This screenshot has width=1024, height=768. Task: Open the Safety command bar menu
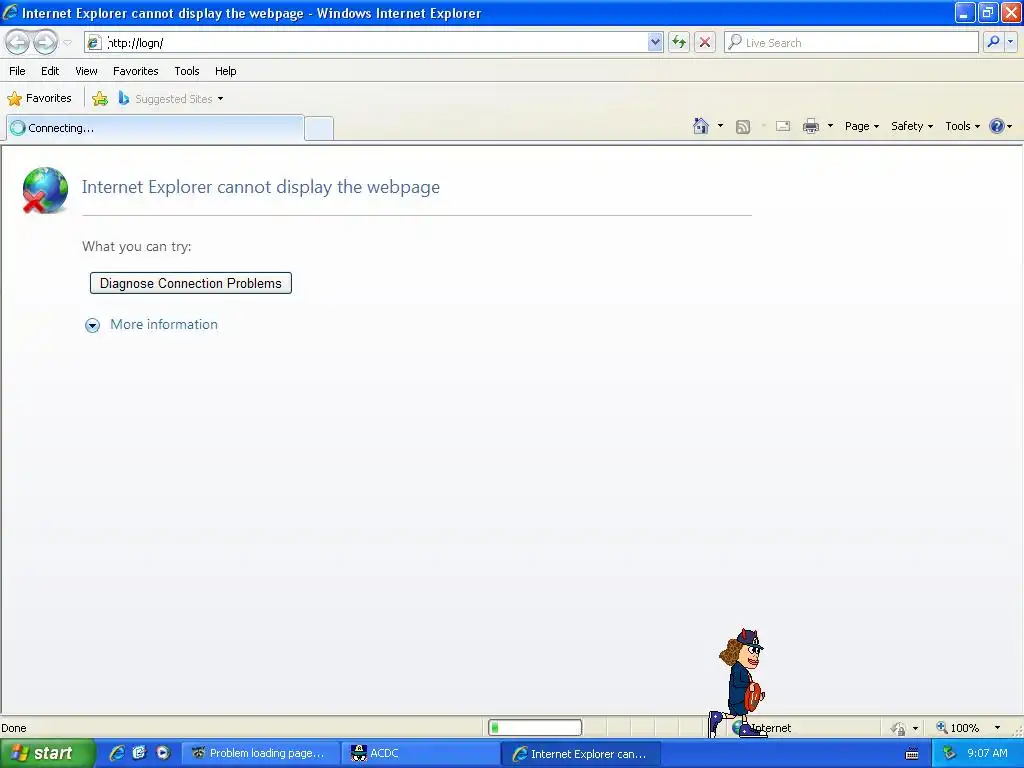pyautogui.click(x=912, y=126)
